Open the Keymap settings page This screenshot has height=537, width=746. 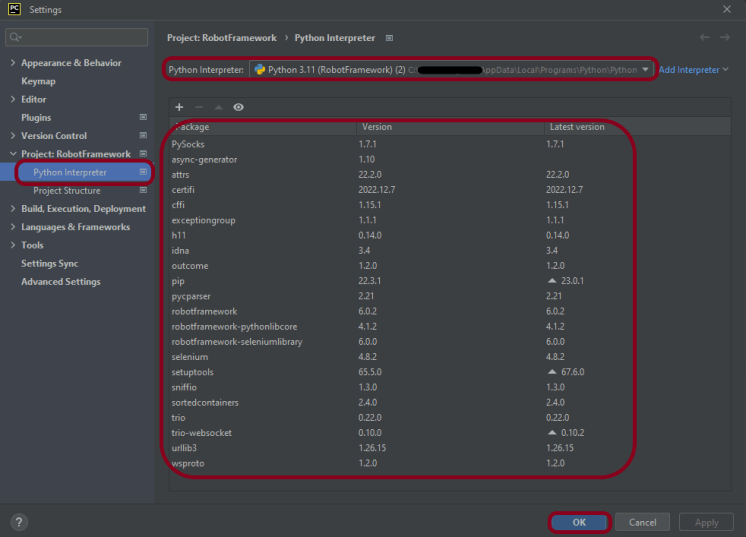[38, 81]
